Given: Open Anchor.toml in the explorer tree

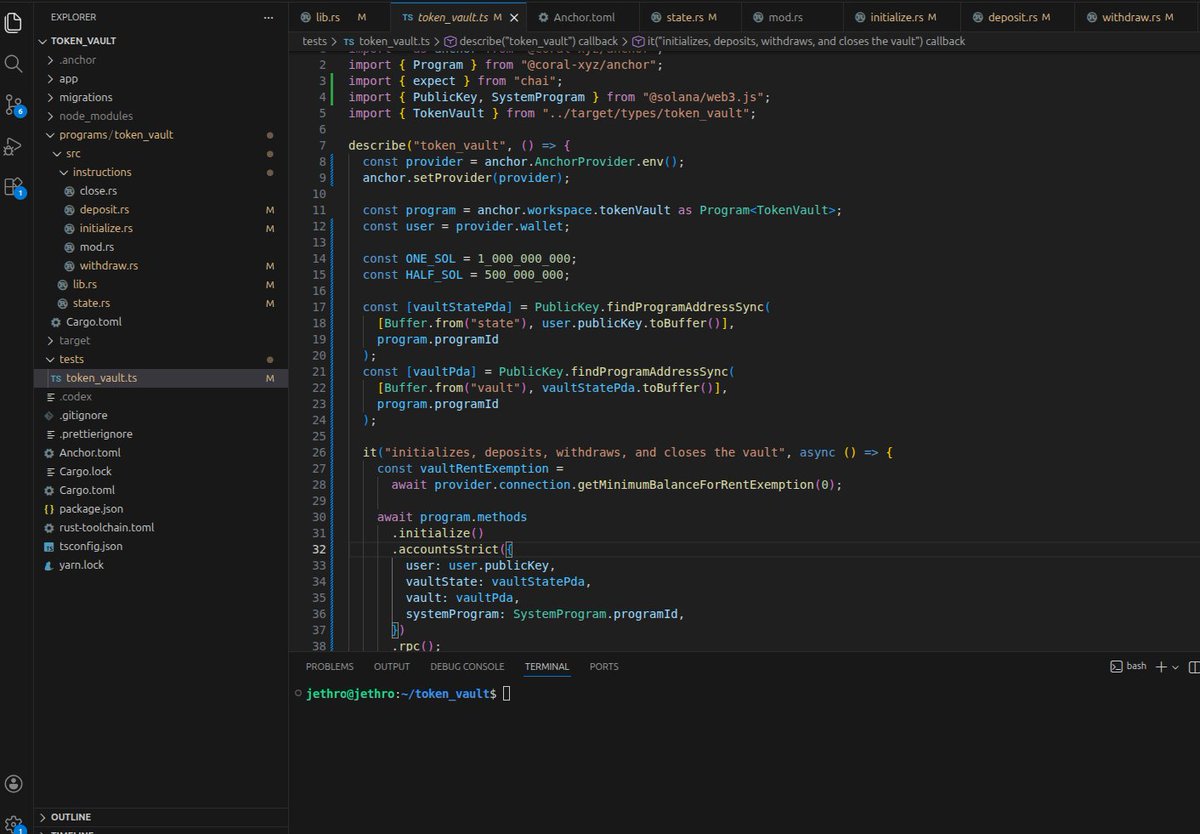Looking at the screenshot, I should [x=161, y=453].
